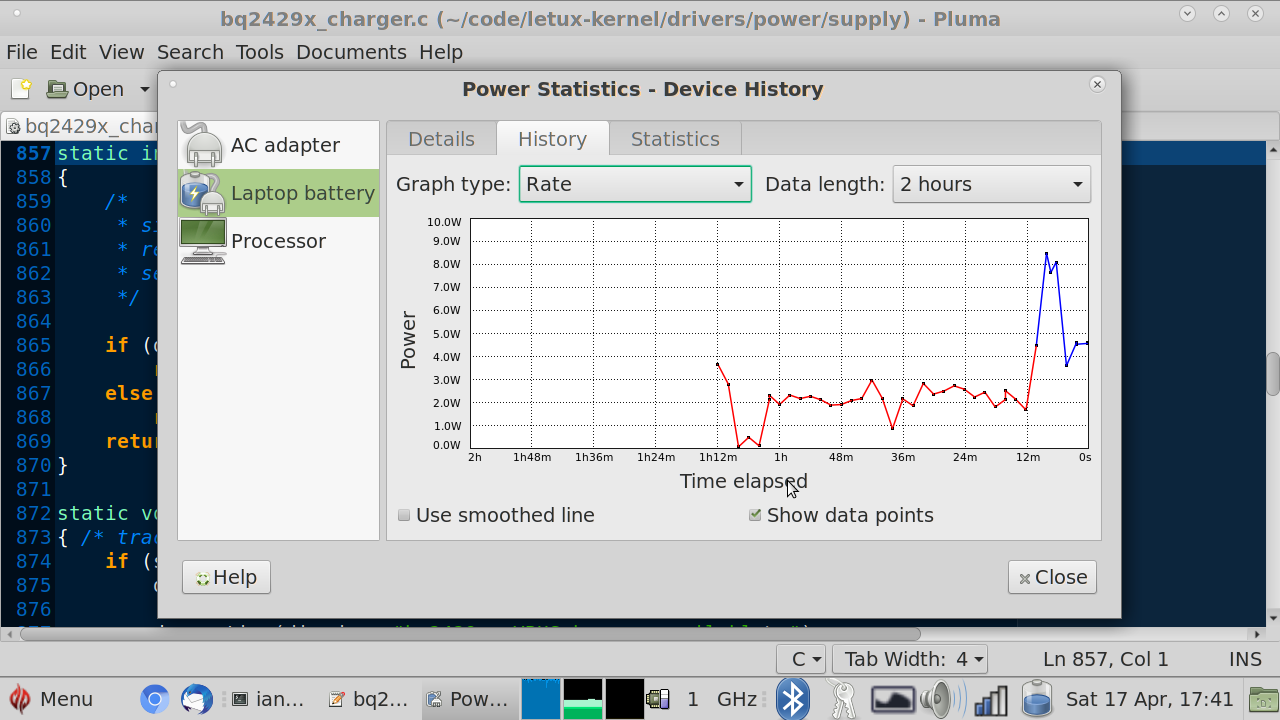This screenshot has height=720, width=1280.
Task: Open Tab Width selector in status bar
Action: (914, 659)
